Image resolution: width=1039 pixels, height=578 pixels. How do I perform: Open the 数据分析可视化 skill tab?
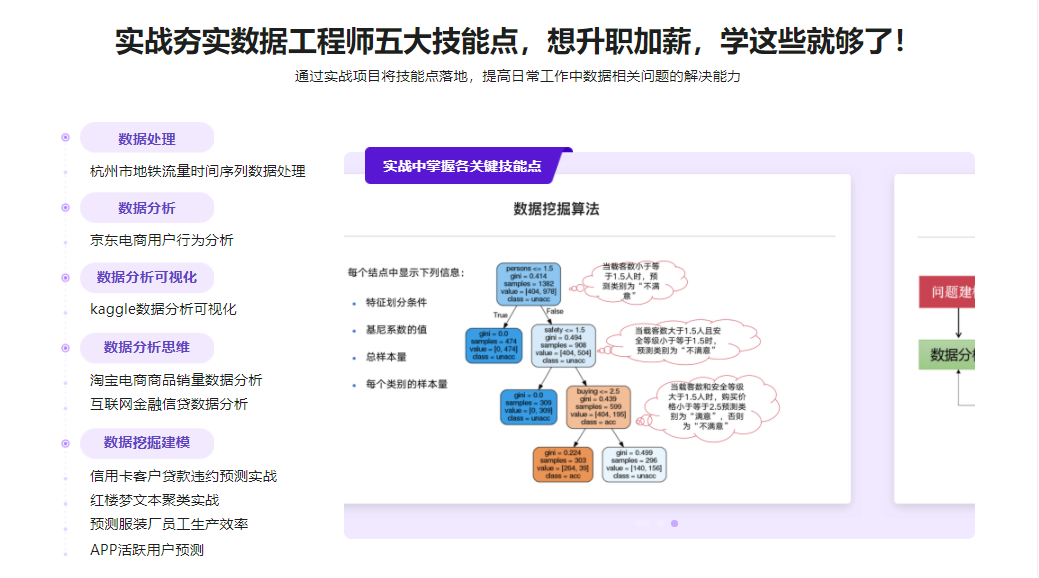pyautogui.click(x=147, y=277)
